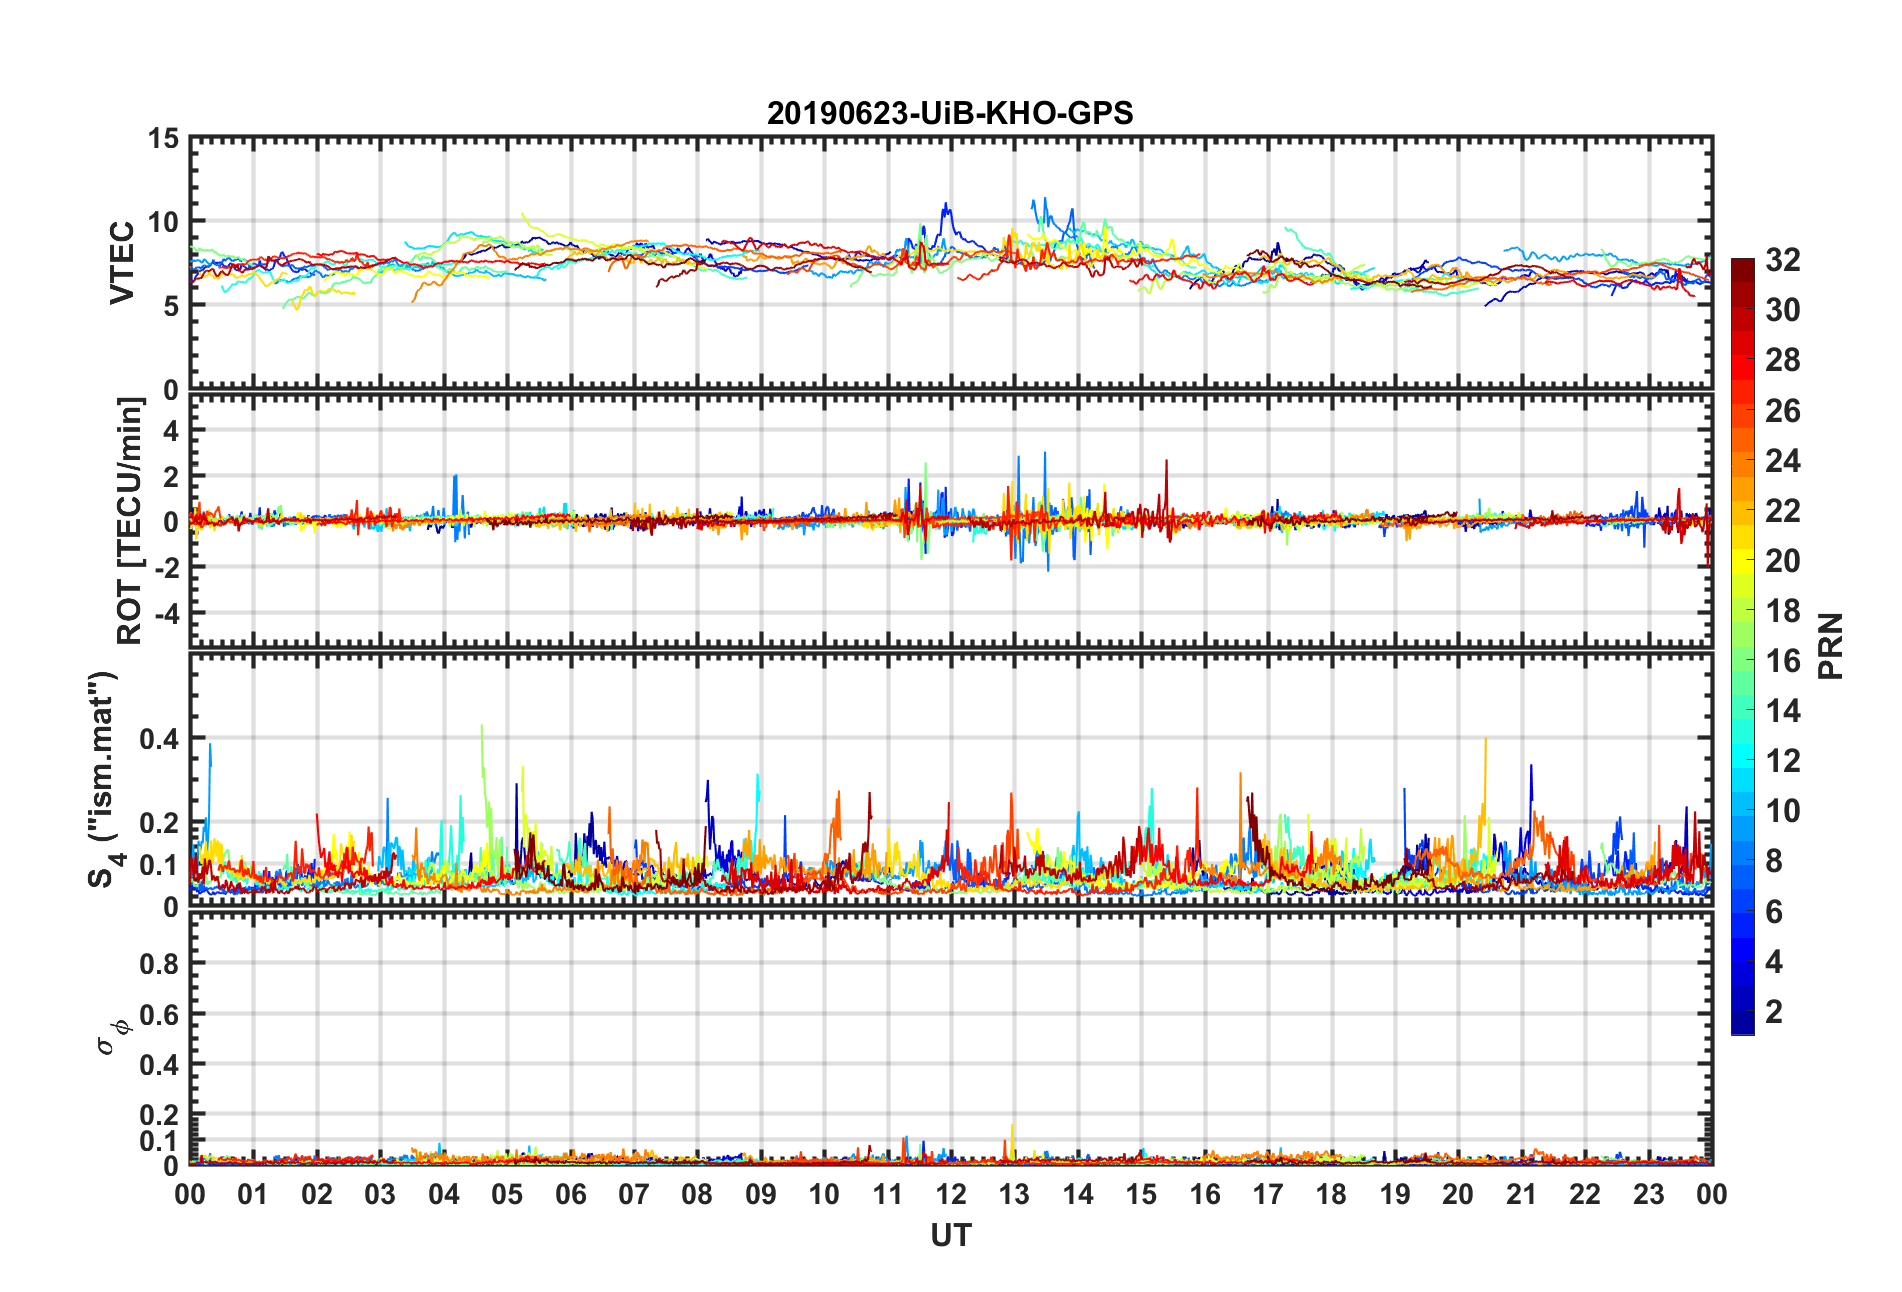Click the UT x-axis label

[x=951, y=1236]
